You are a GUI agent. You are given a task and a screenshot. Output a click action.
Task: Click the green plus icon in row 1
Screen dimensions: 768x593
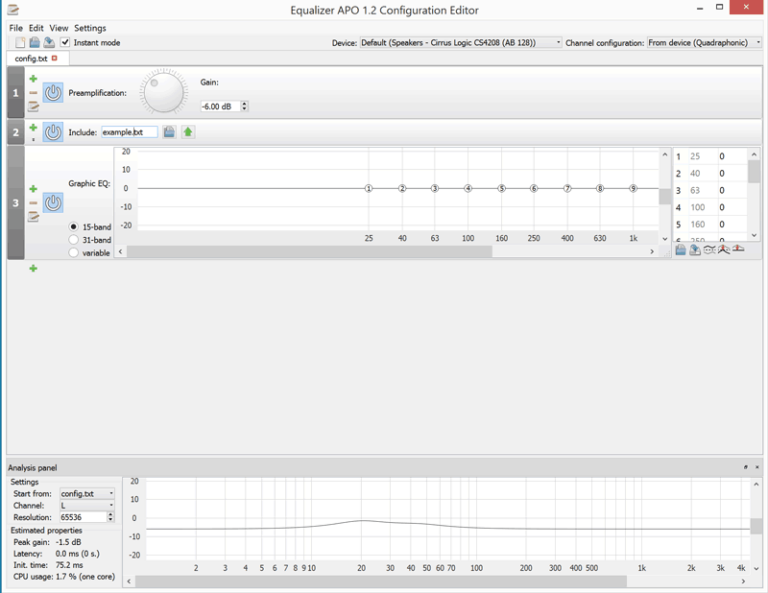33,79
